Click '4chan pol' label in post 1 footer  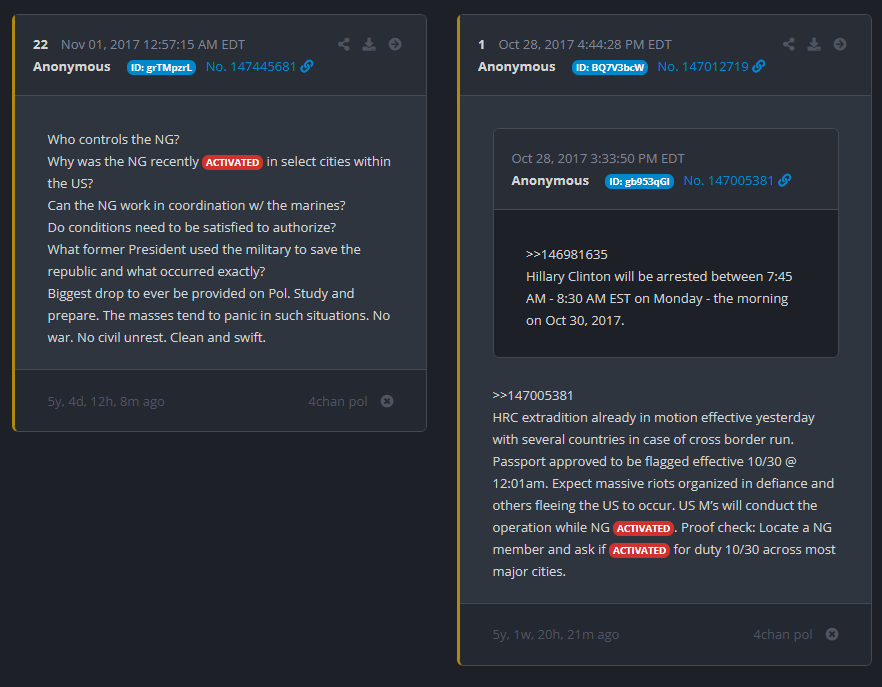pos(783,634)
